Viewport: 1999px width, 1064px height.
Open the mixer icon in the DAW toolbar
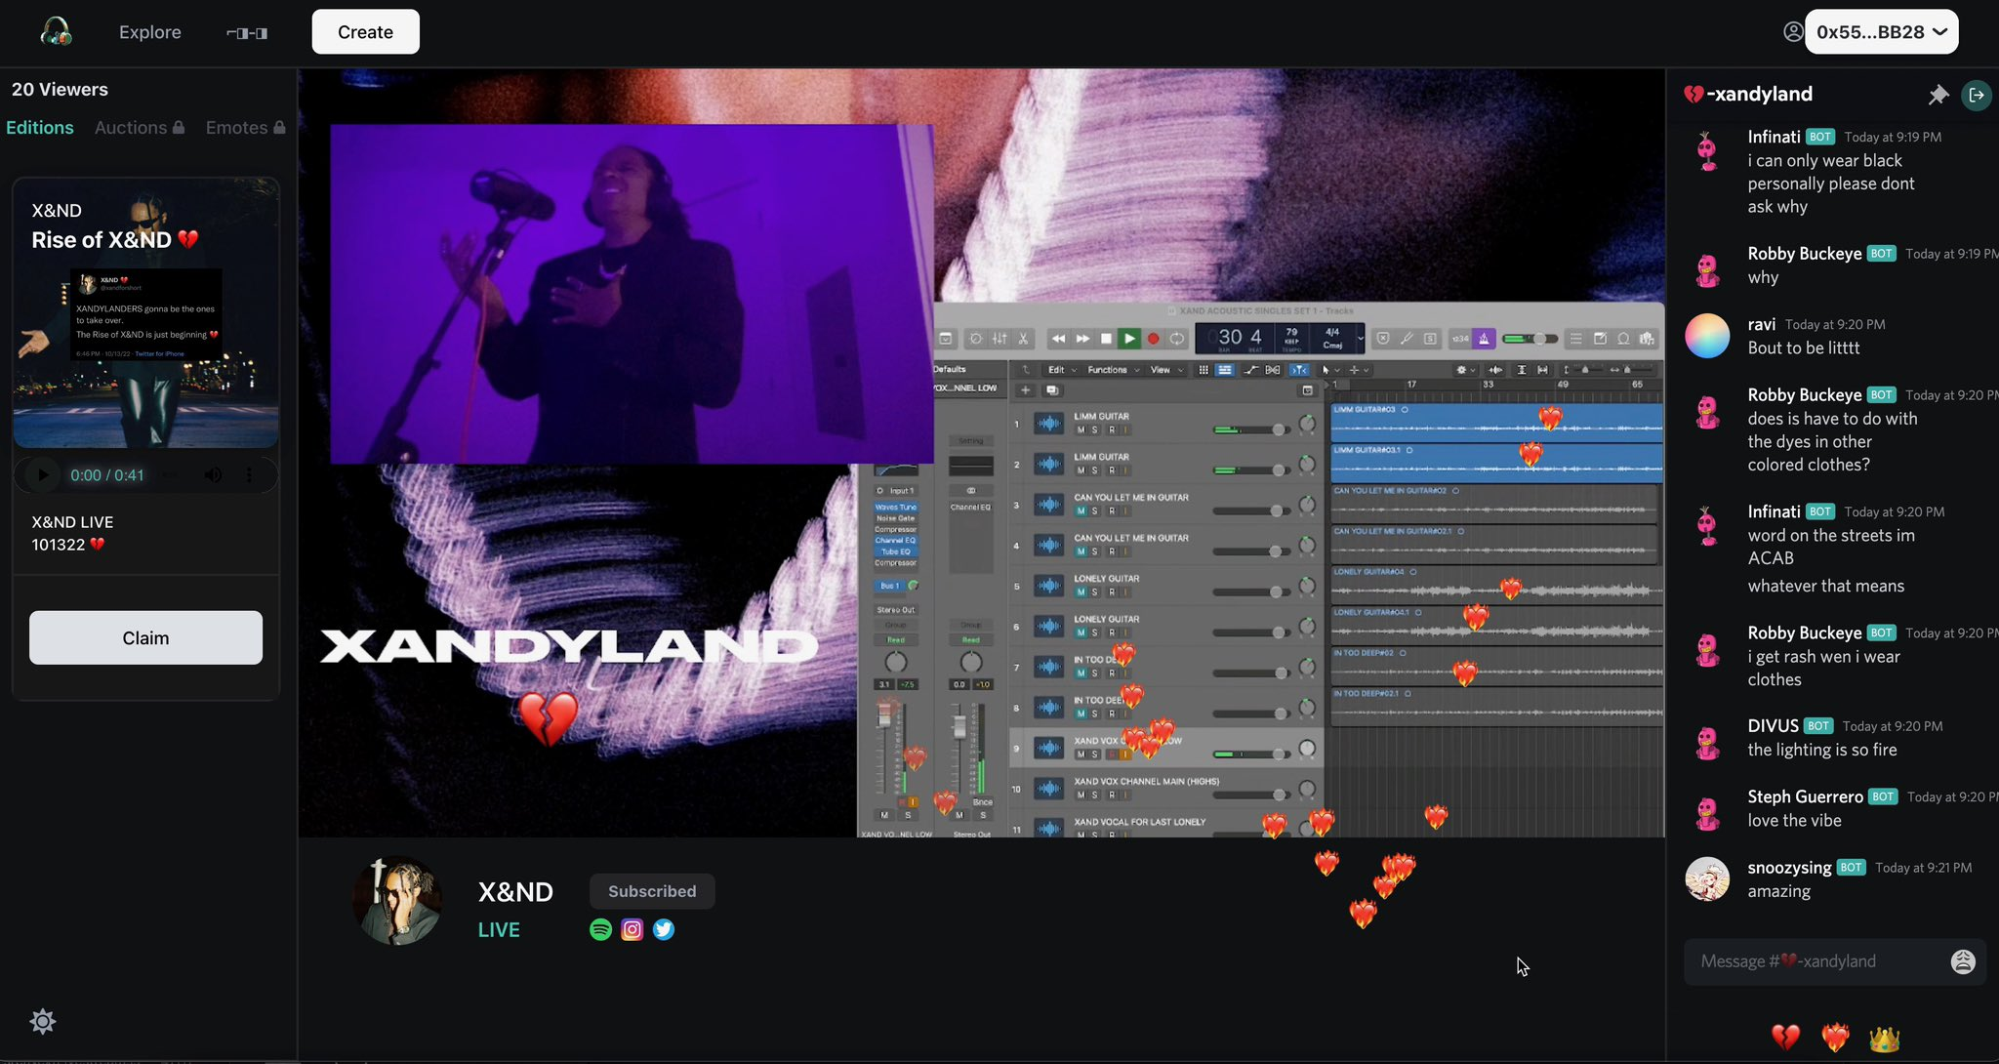click(999, 339)
